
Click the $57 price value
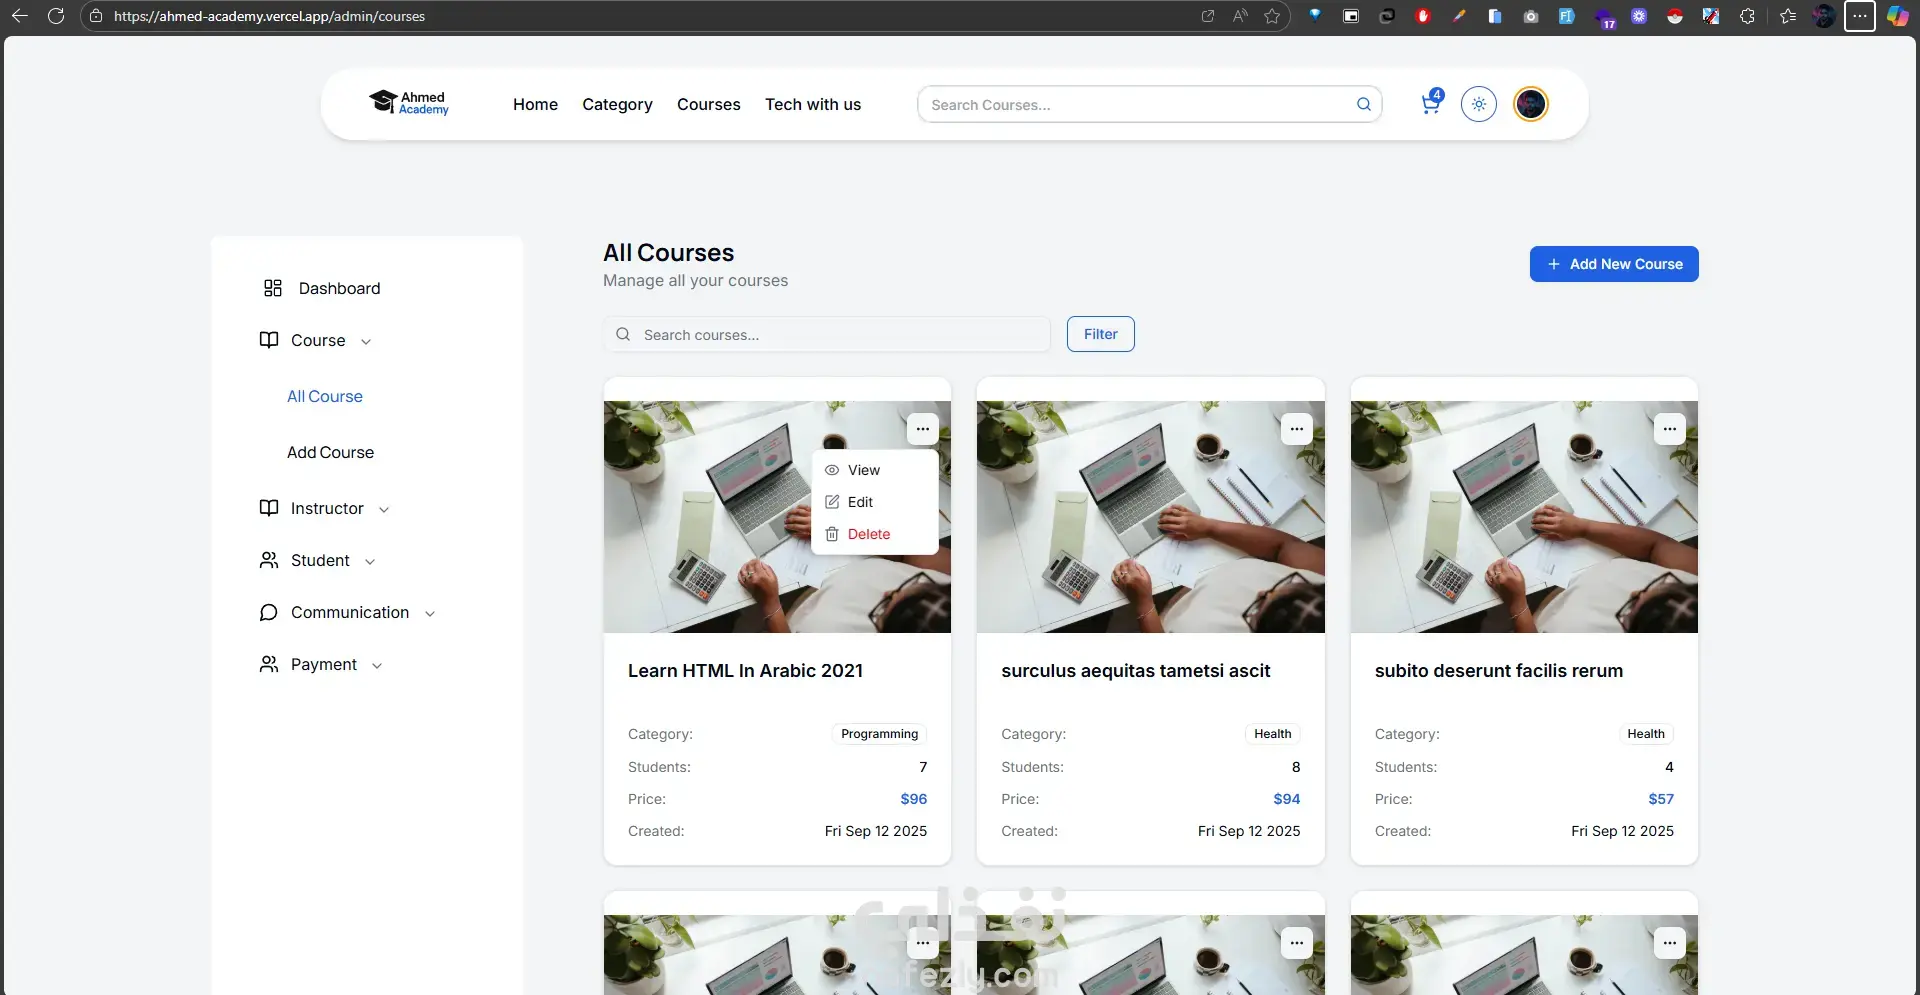pyautogui.click(x=1660, y=799)
